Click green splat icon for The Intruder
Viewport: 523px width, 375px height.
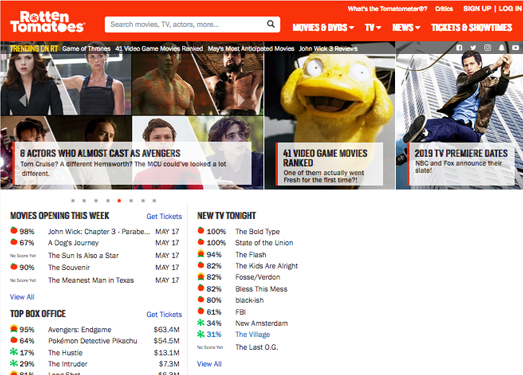coord(14,363)
